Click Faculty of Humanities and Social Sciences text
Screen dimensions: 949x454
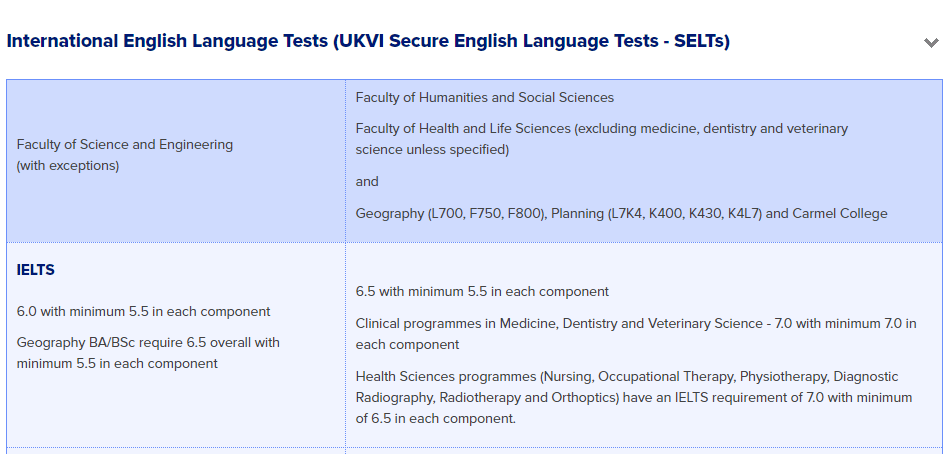click(485, 97)
